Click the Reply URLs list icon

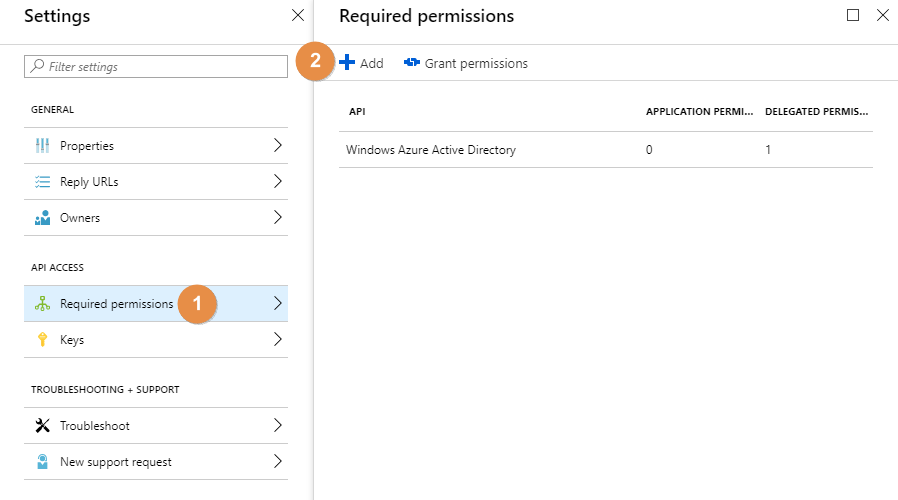42,182
